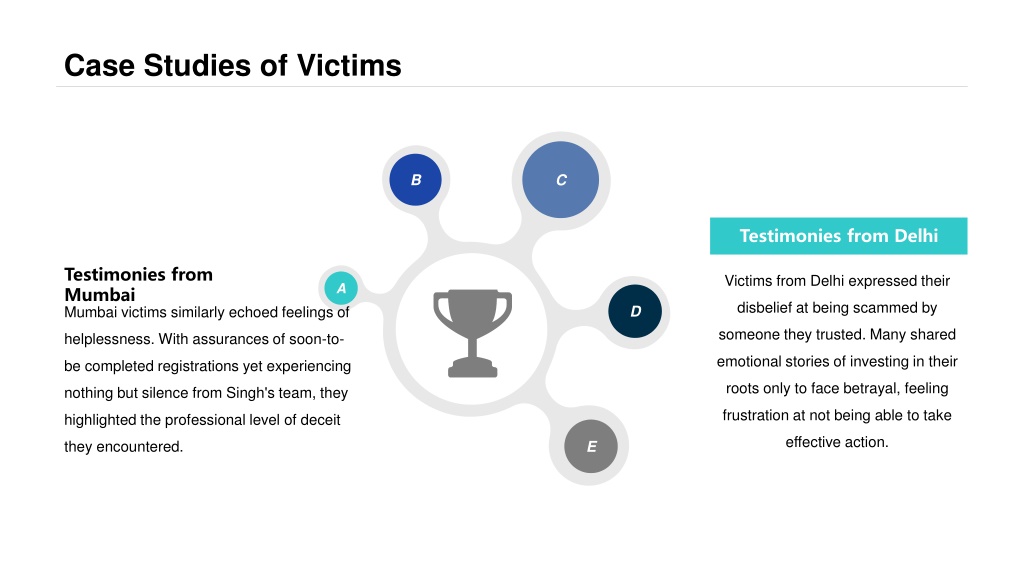The height and width of the screenshot is (576, 1024).
Task: Select the Mumbai victims paragraph text
Action: tap(207, 379)
